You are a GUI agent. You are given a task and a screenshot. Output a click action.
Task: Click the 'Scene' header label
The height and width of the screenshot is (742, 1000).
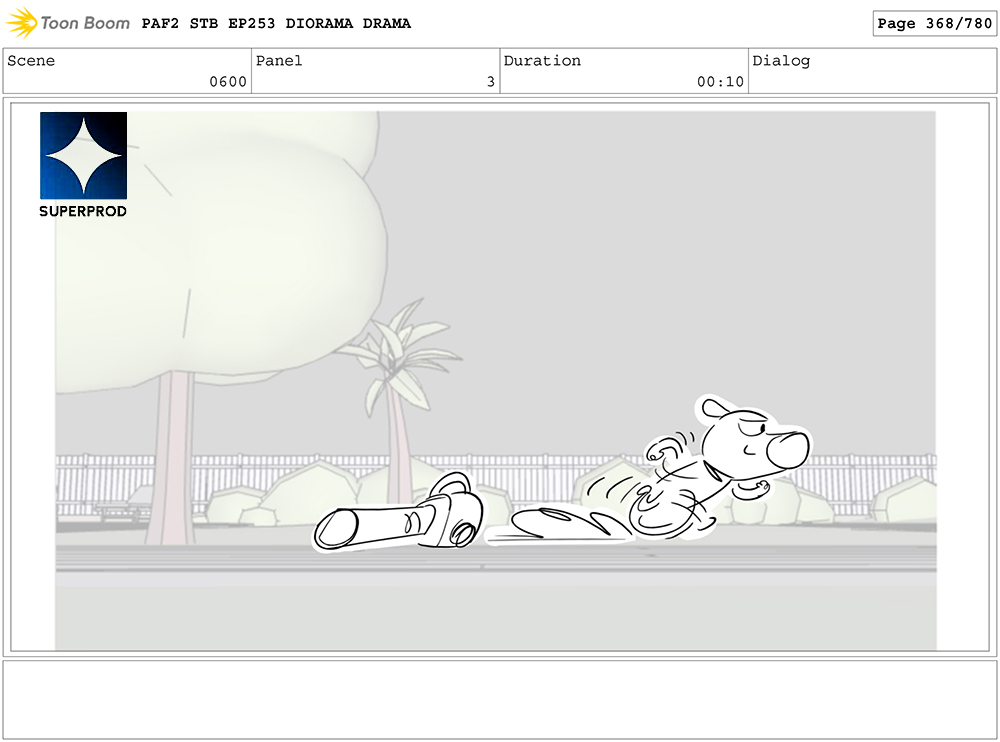[x=31, y=61]
